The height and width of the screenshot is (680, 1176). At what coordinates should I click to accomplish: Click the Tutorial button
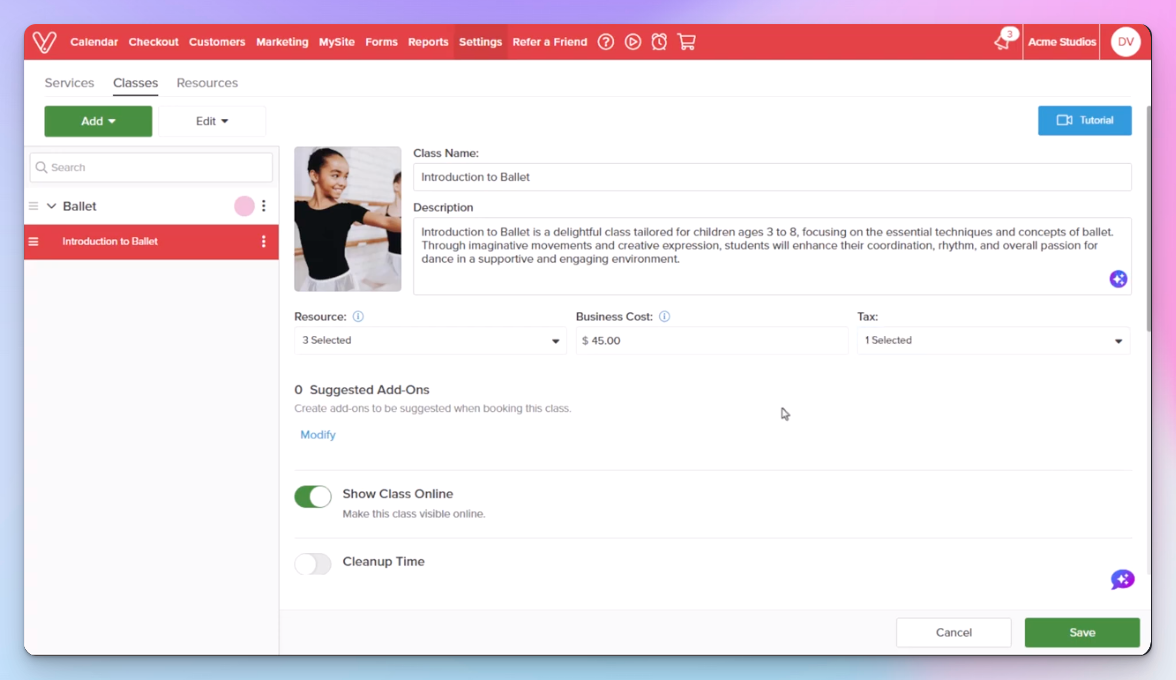click(x=1084, y=120)
